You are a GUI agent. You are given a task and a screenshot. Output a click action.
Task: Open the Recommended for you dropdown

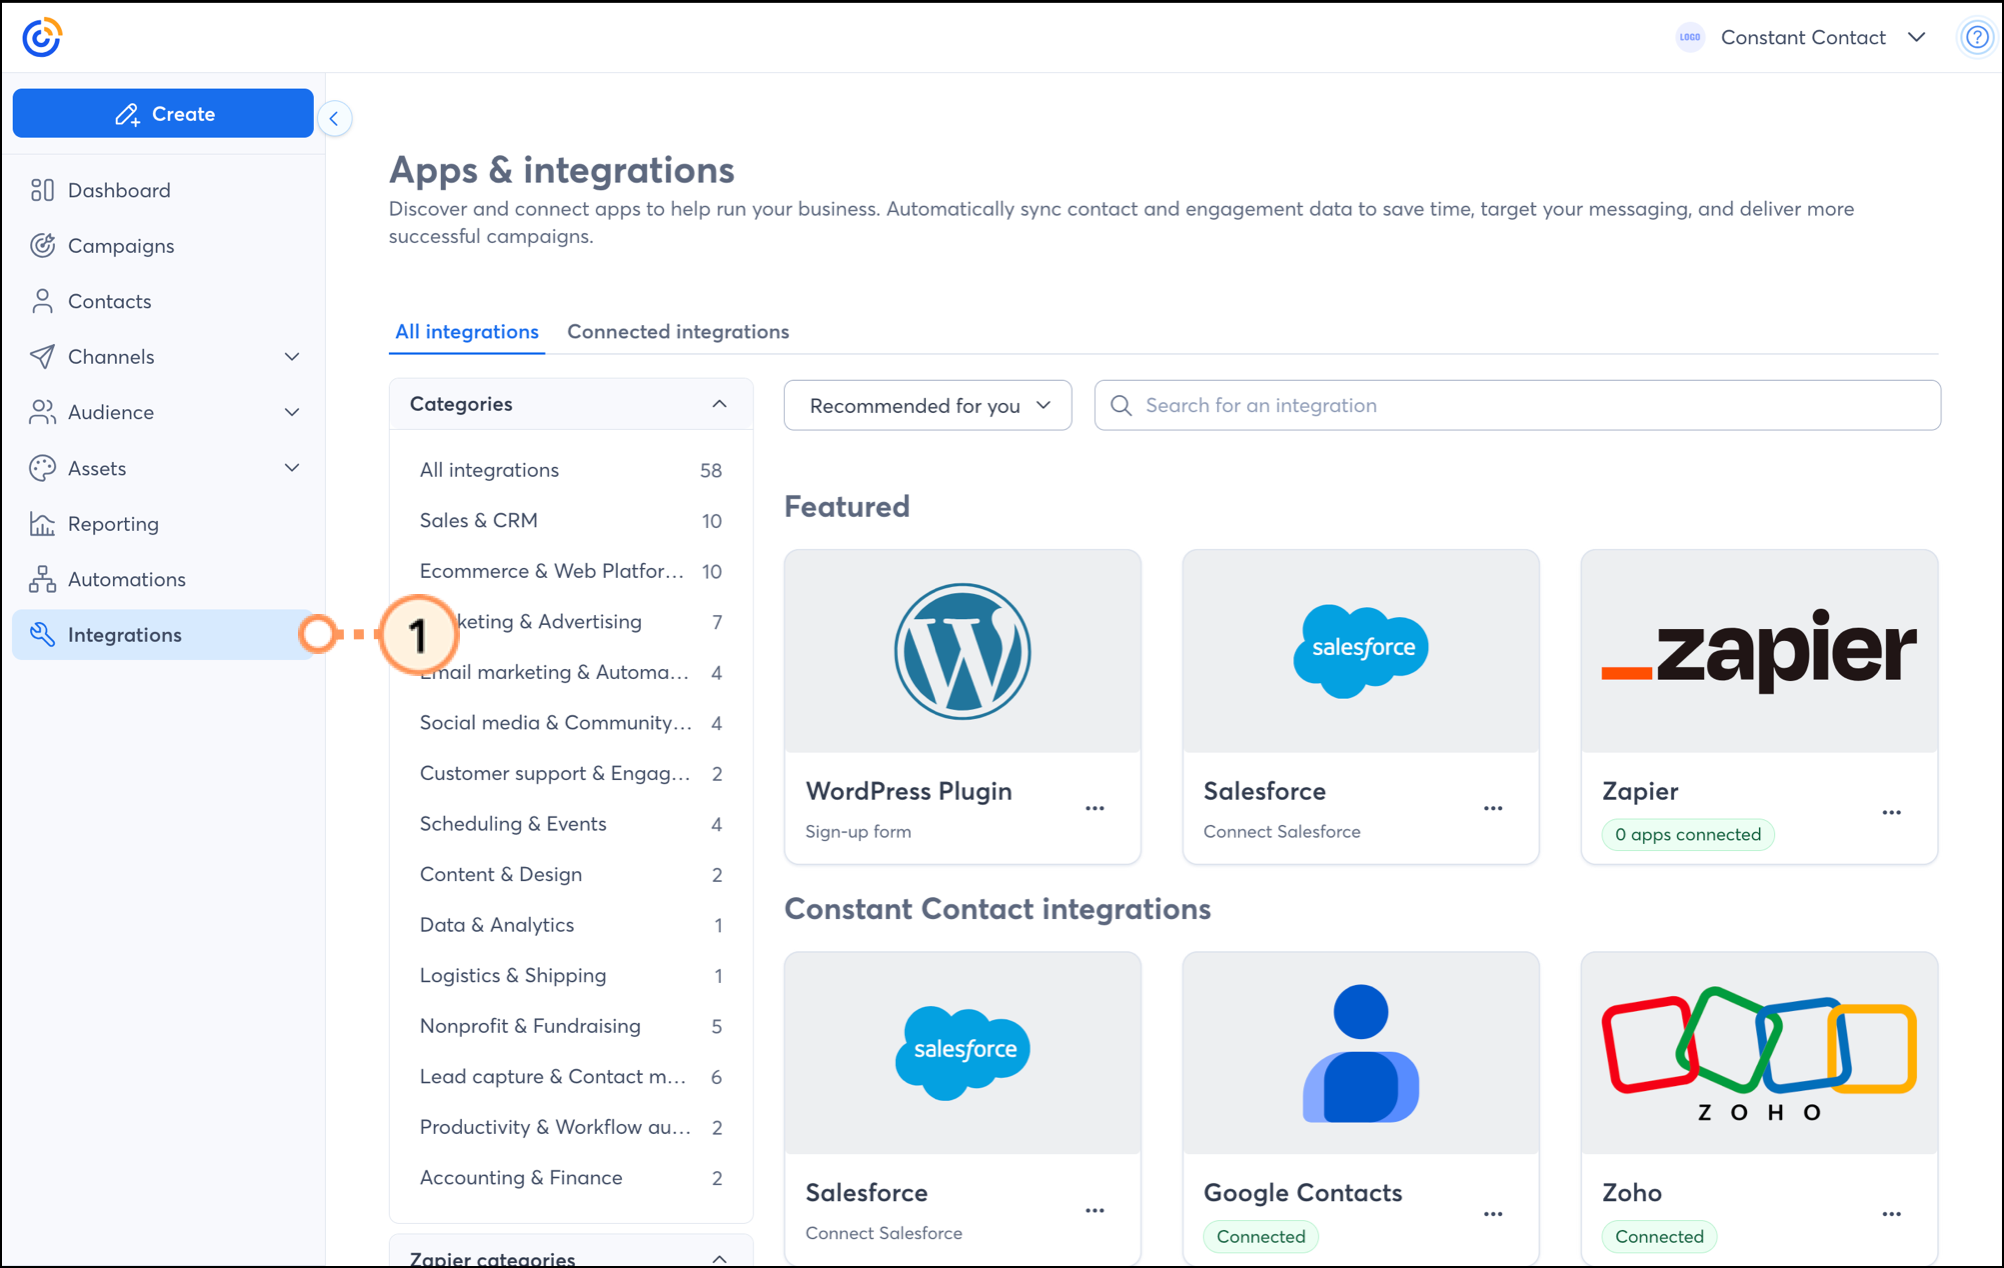click(927, 405)
